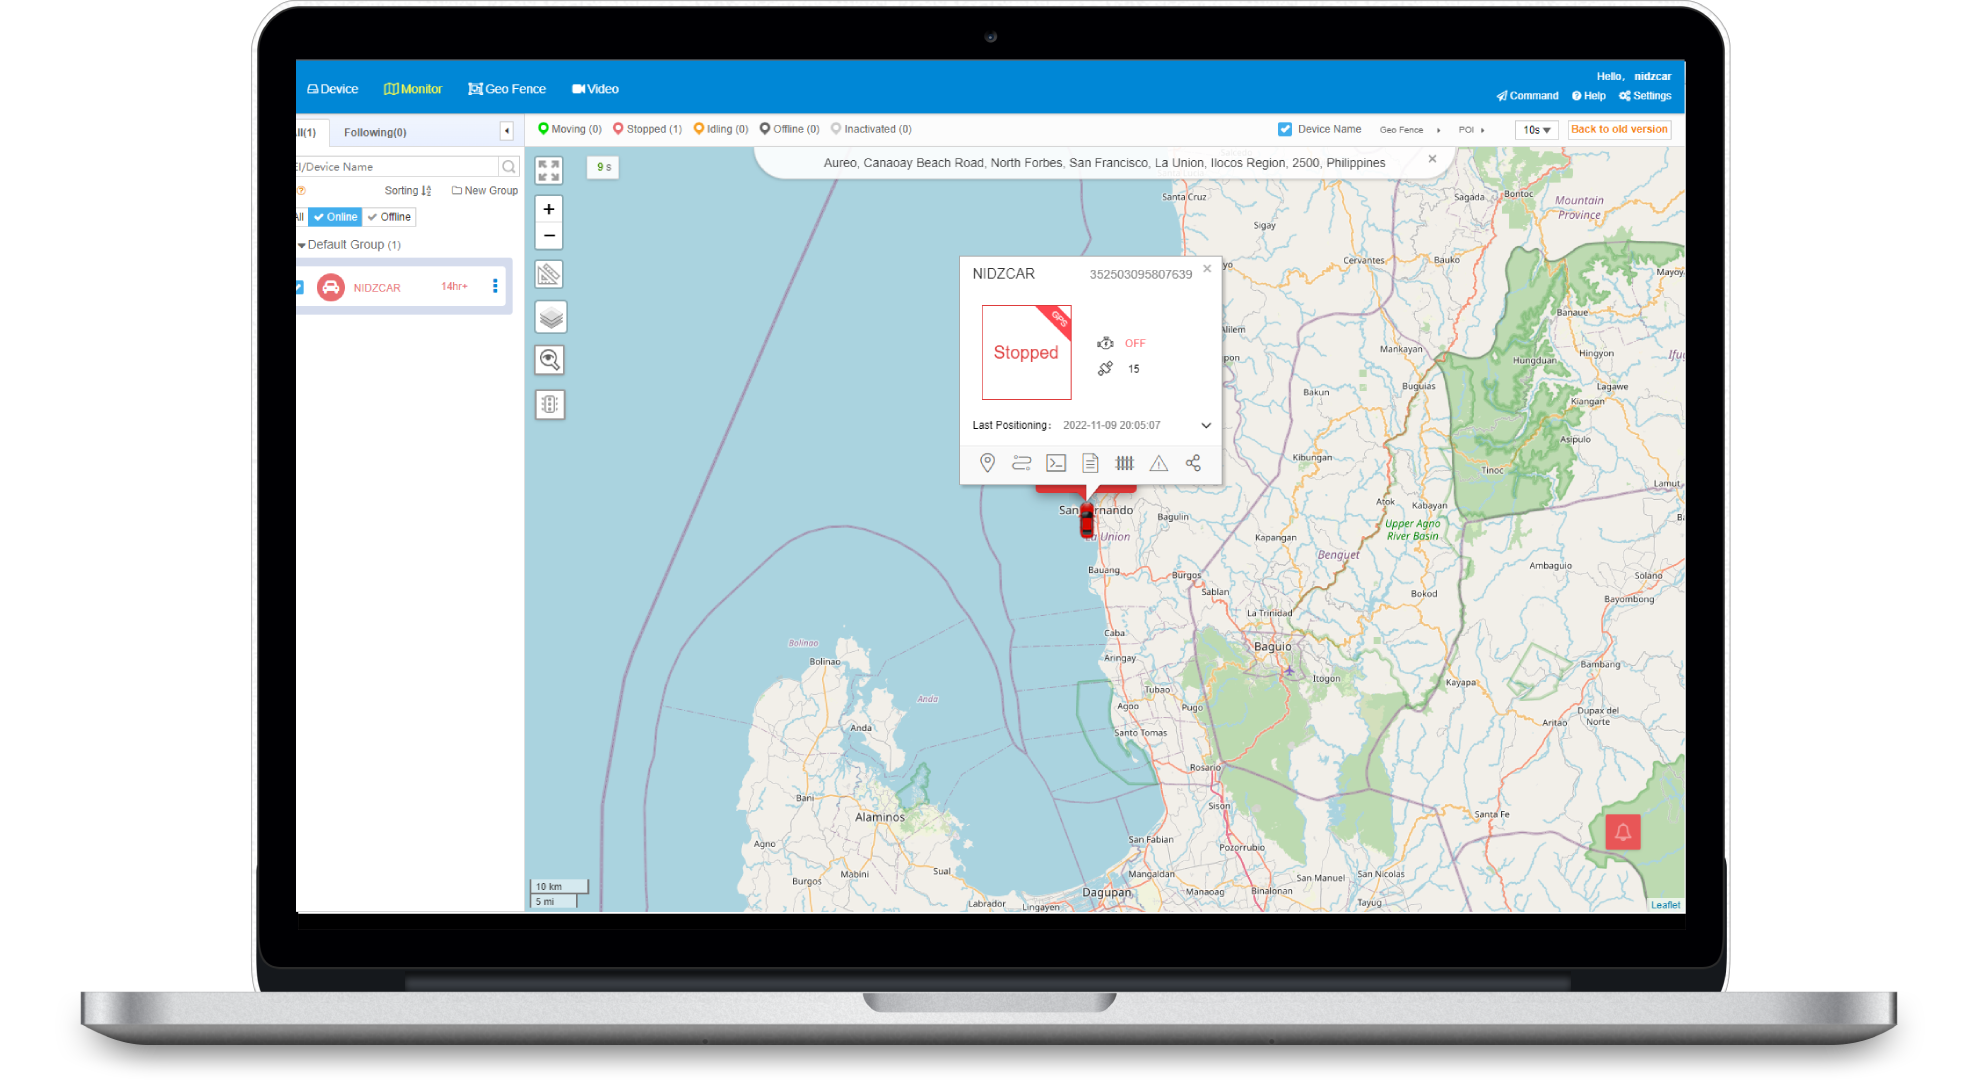Click the red Stopped status box
Viewport: 1980px width, 1080px height.
coord(1026,352)
